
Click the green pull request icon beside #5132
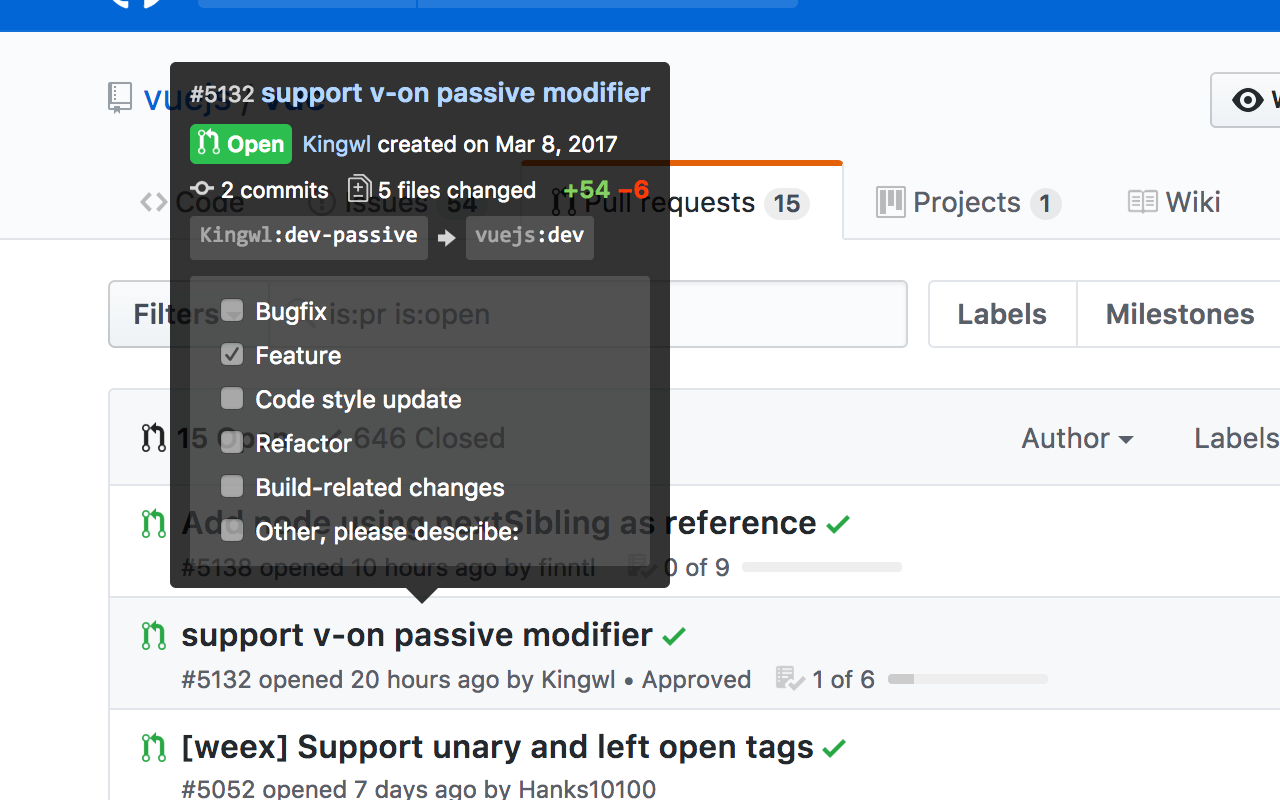pos(153,635)
